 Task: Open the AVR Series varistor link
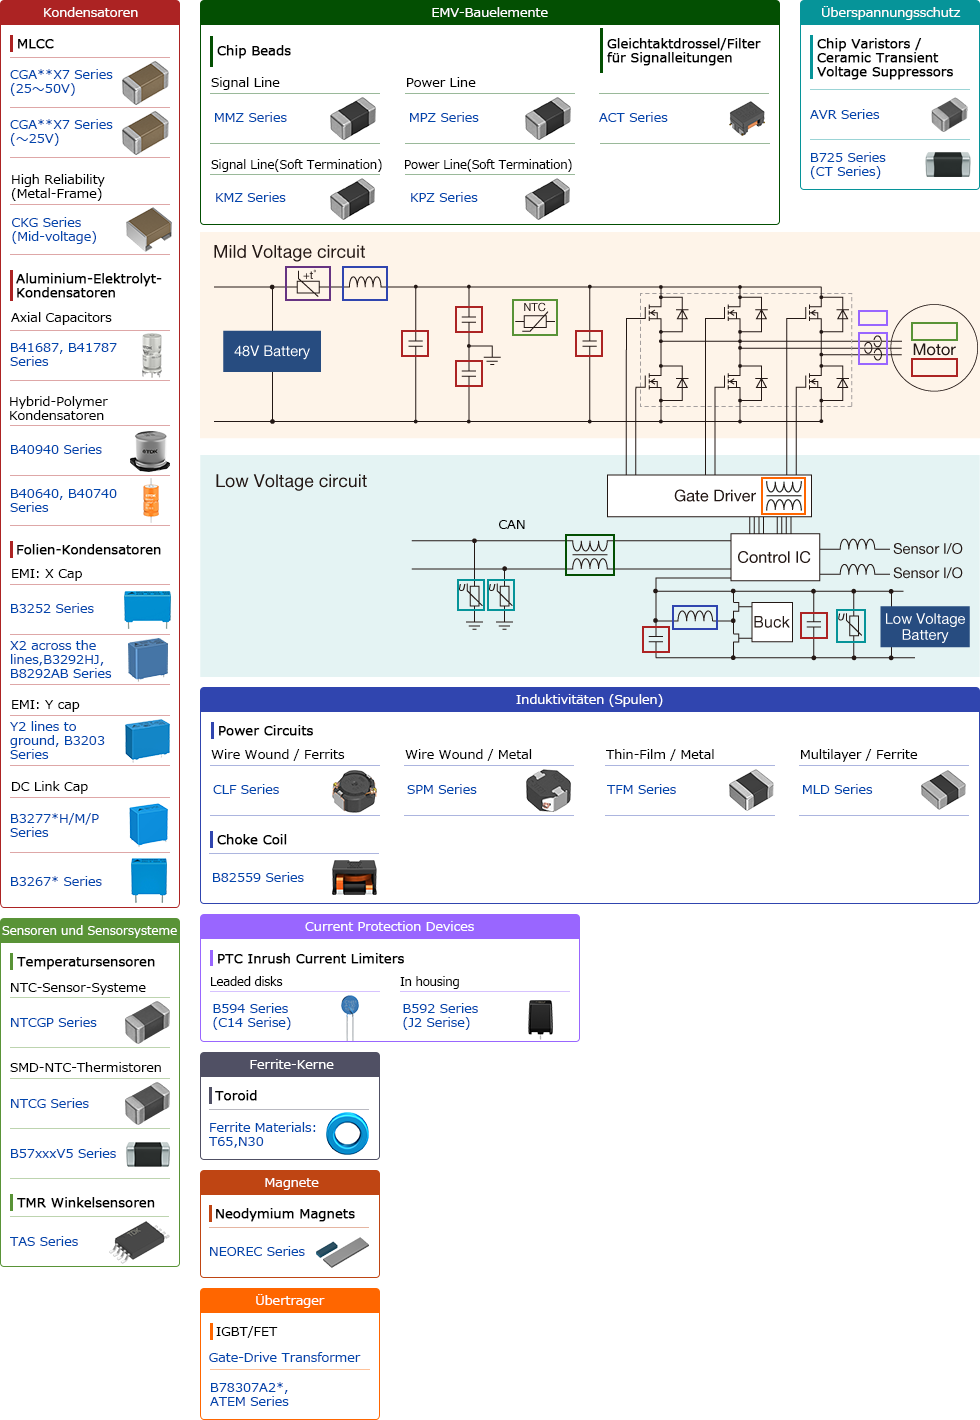(844, 115)
